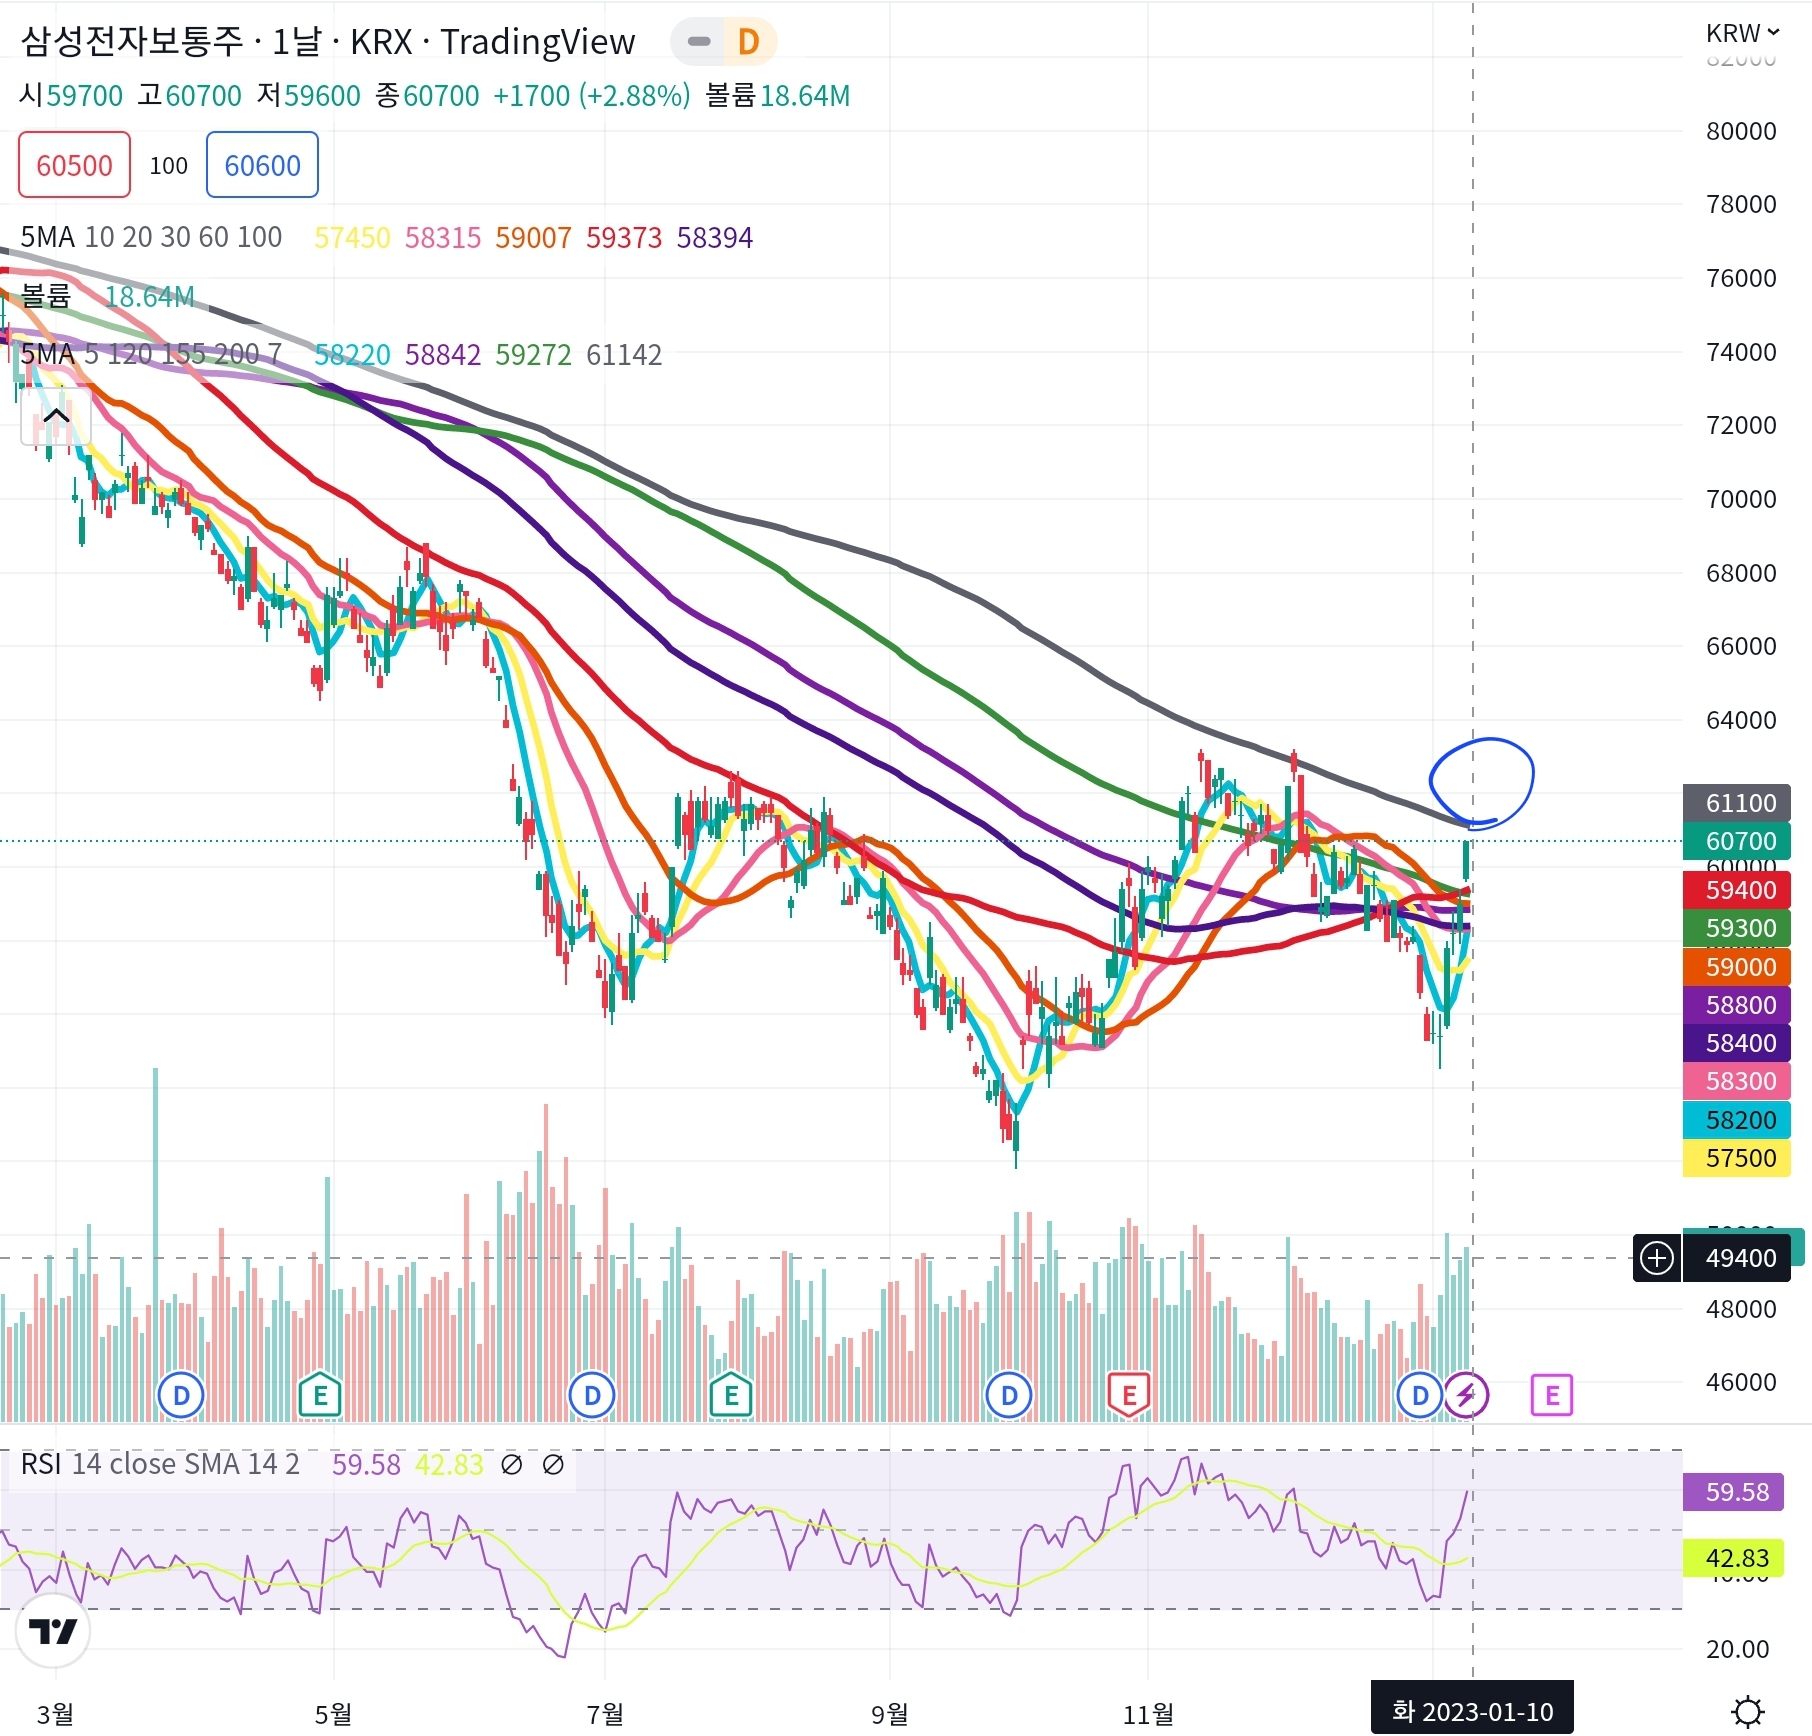Click the 57500 yellow MA price label
The height and width of the screenshot is (1736, 1812).
[1738, 1158]
